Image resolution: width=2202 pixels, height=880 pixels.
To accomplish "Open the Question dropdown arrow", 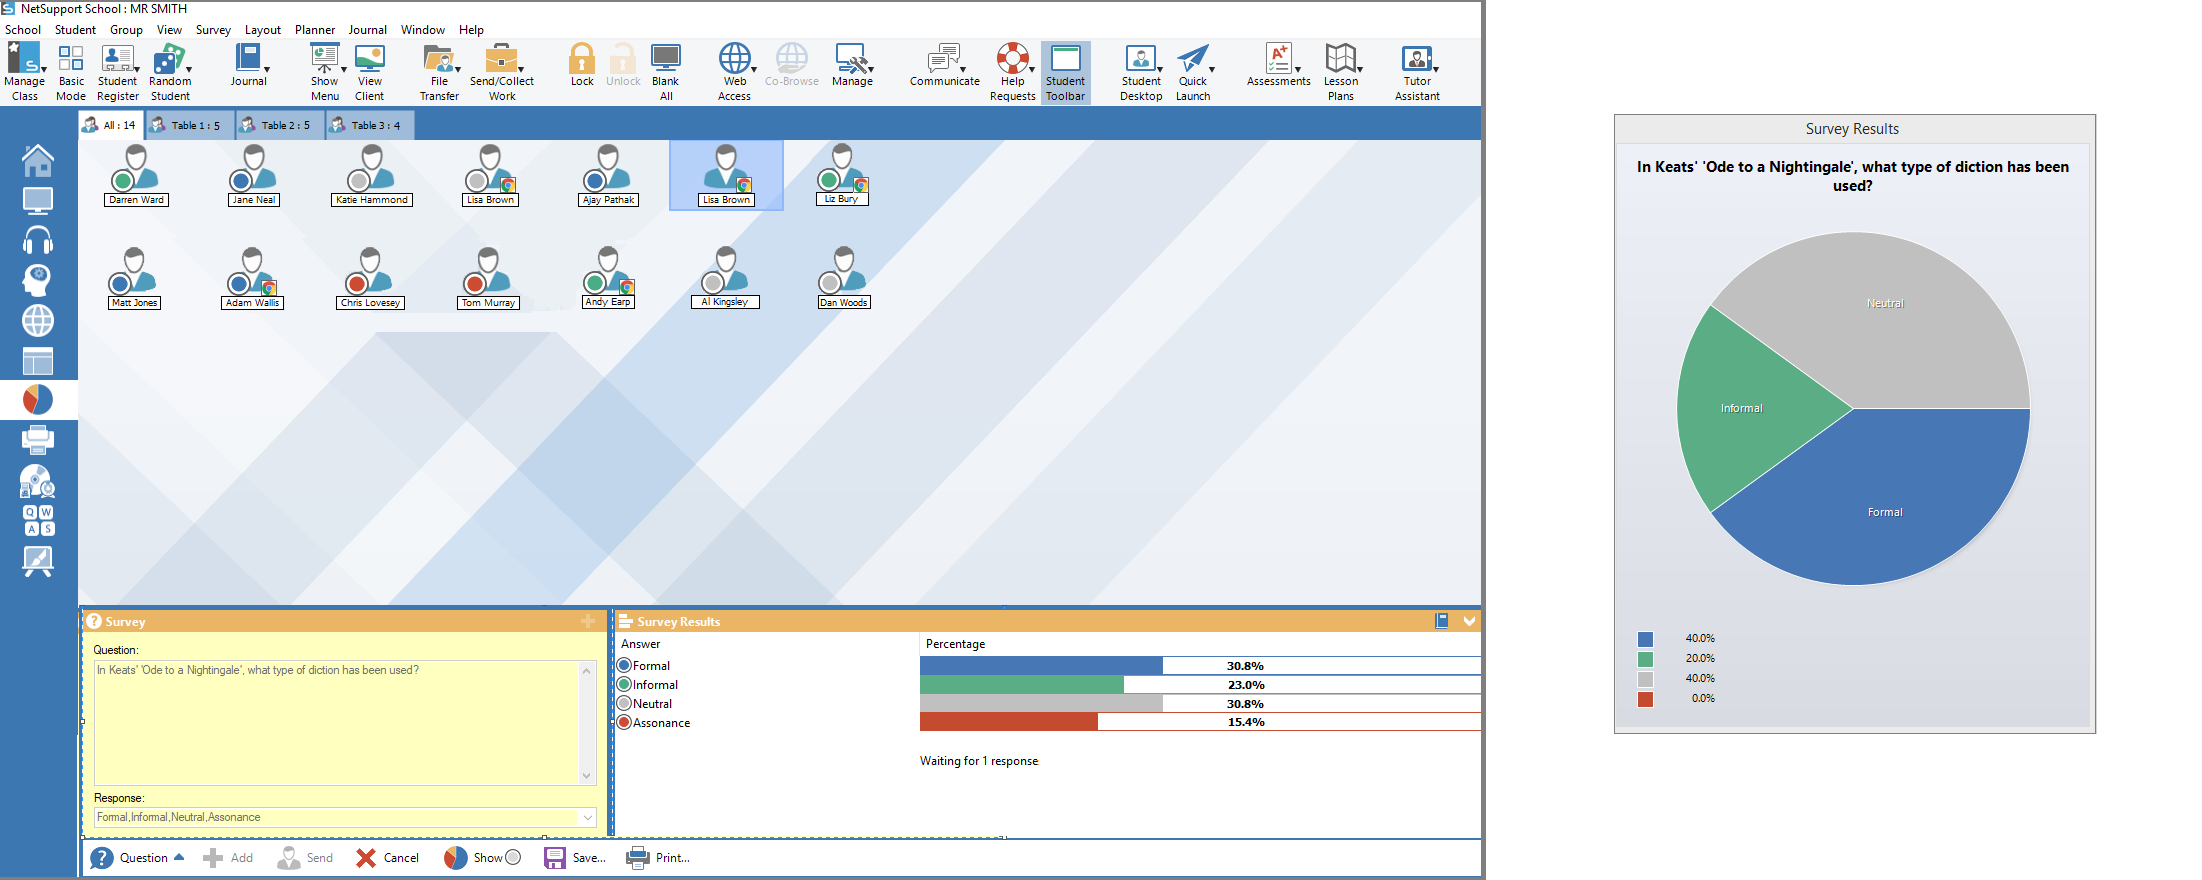I will 179,858.
